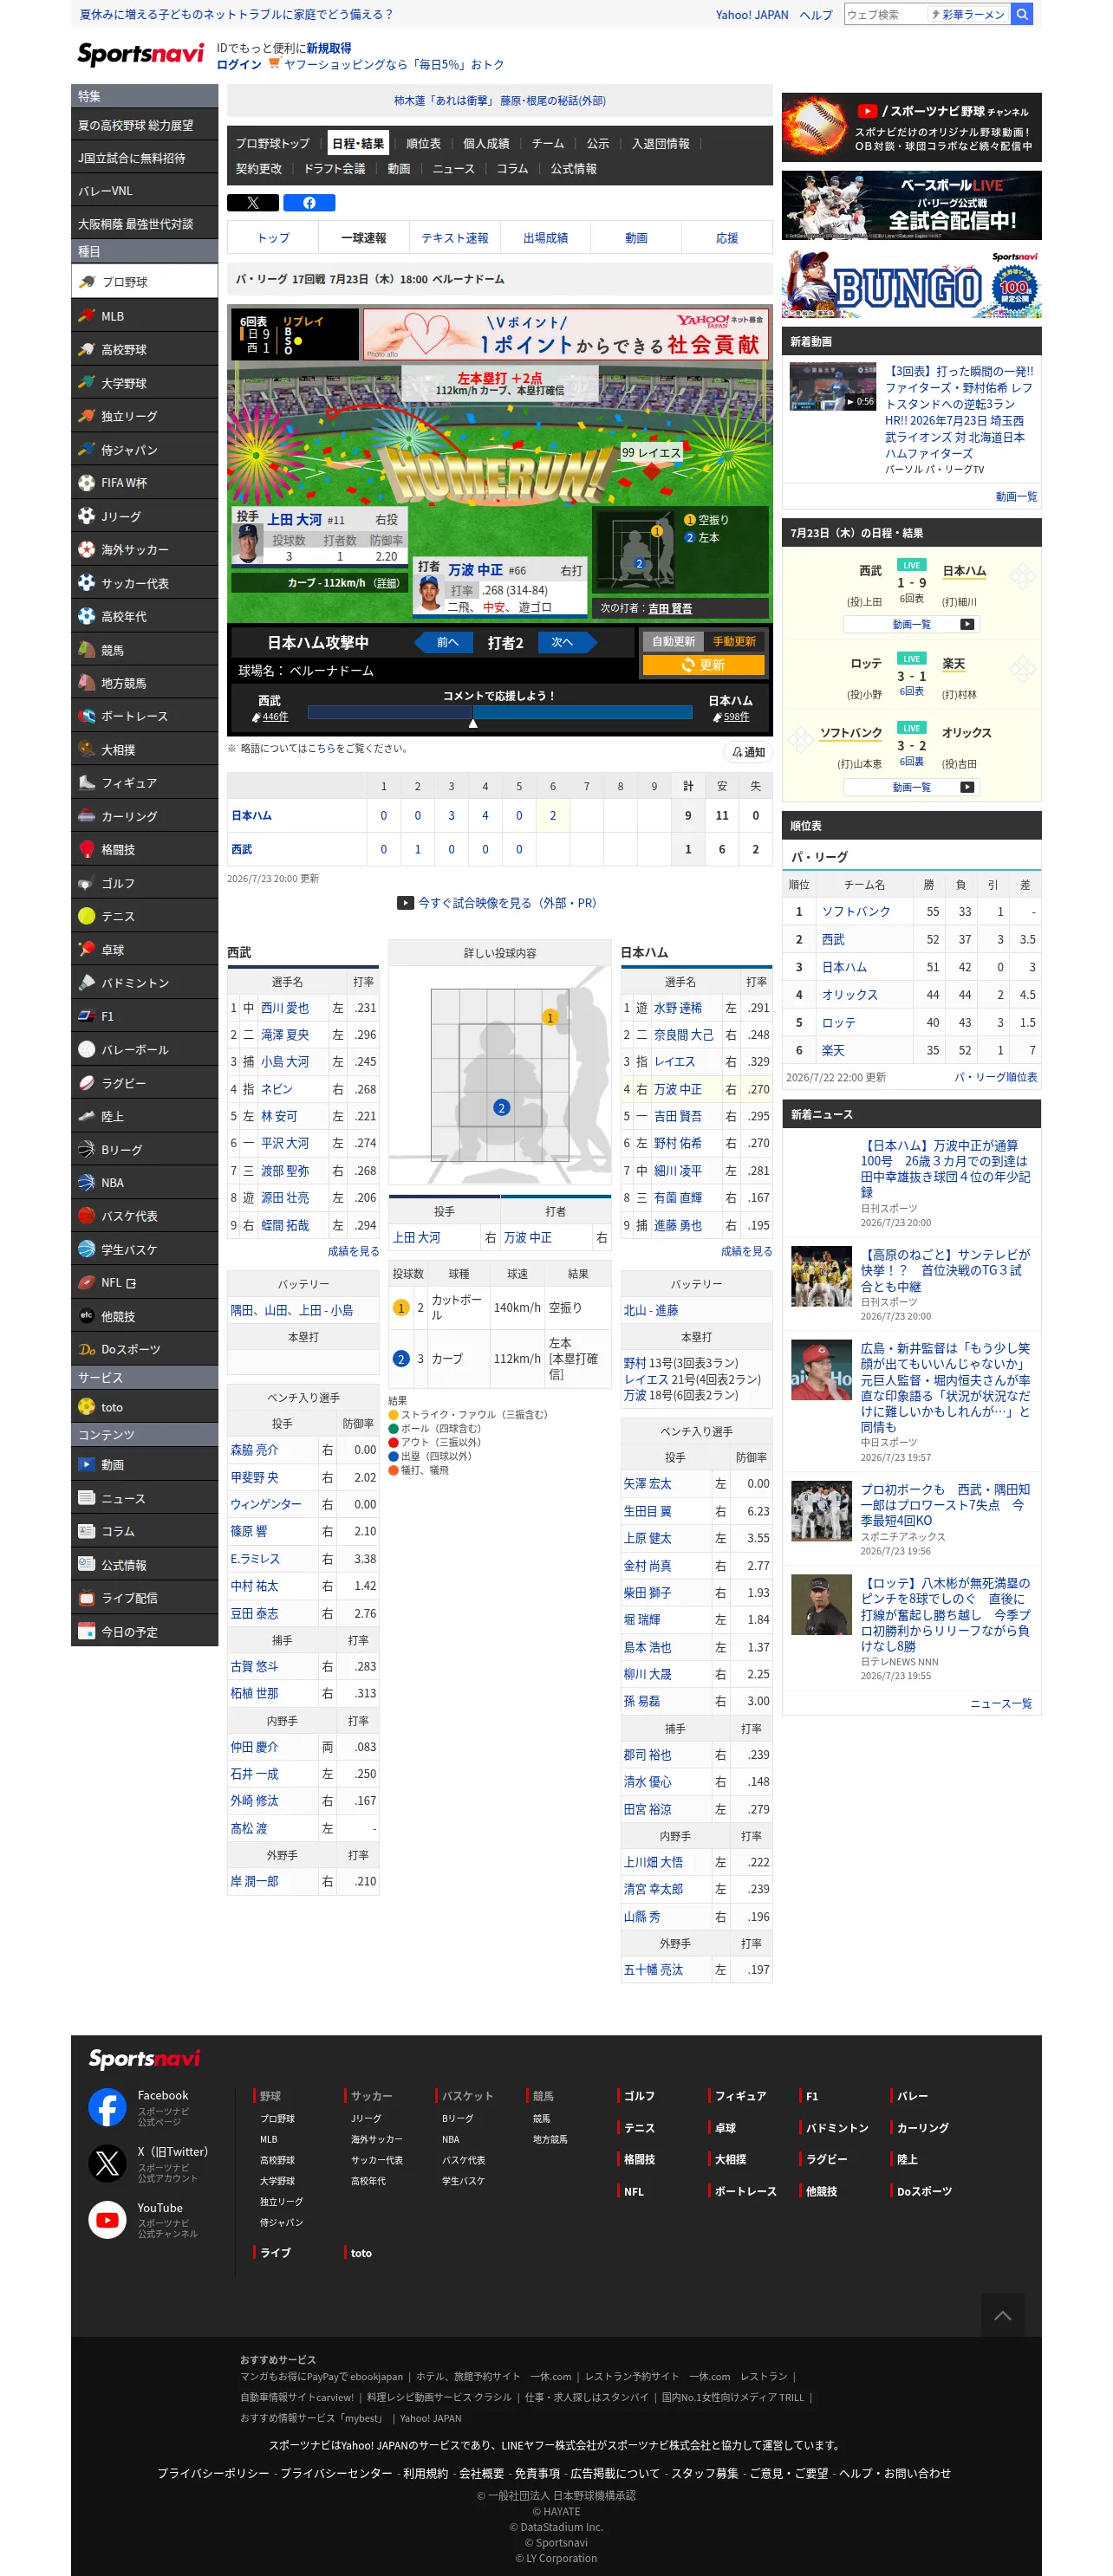Image resolution: width=1113 pixels, height=2576 pixels.
Task: Expand 西武 batting stats via 成績を見る
Action: (x=353, y=1251)
